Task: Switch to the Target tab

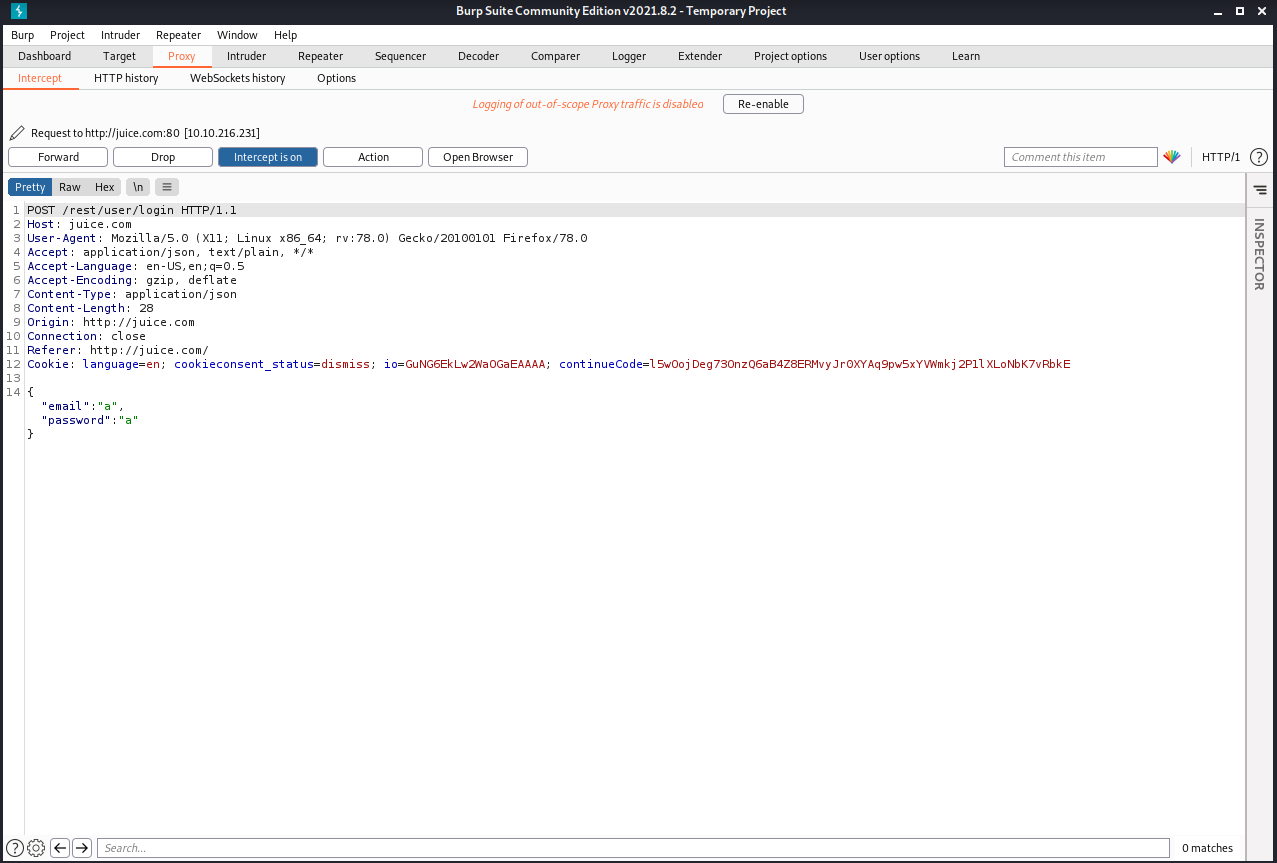Action: pos(119,56)
